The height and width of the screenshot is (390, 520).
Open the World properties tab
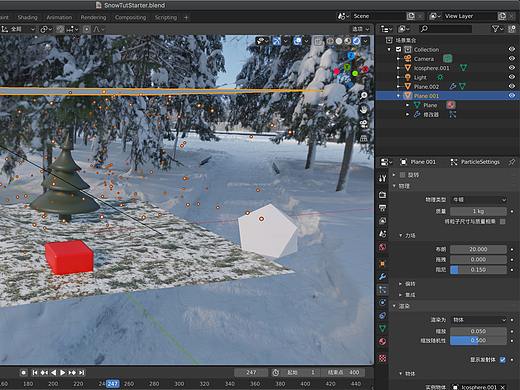(x=382, y=247)
